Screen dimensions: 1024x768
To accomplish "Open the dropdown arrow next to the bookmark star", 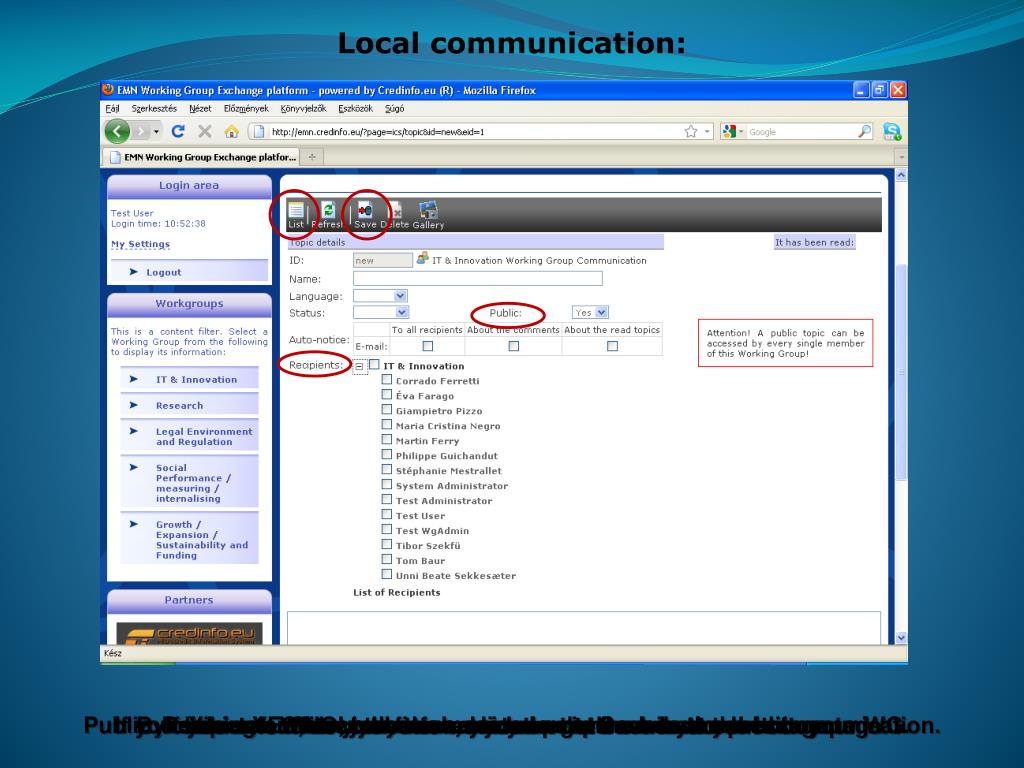I will (x=707, y=132).
